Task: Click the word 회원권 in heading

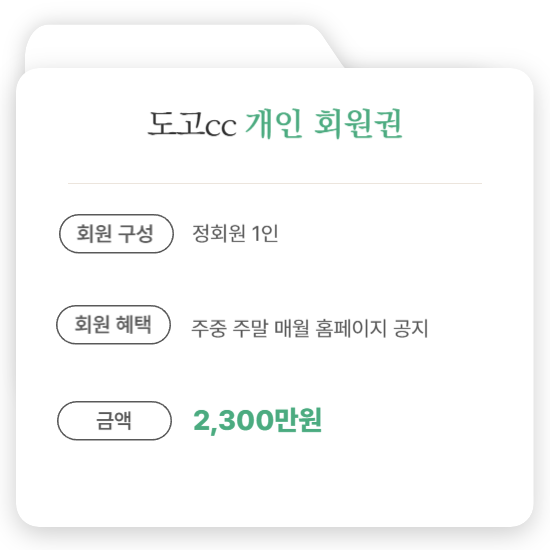Action: point(358,124)
